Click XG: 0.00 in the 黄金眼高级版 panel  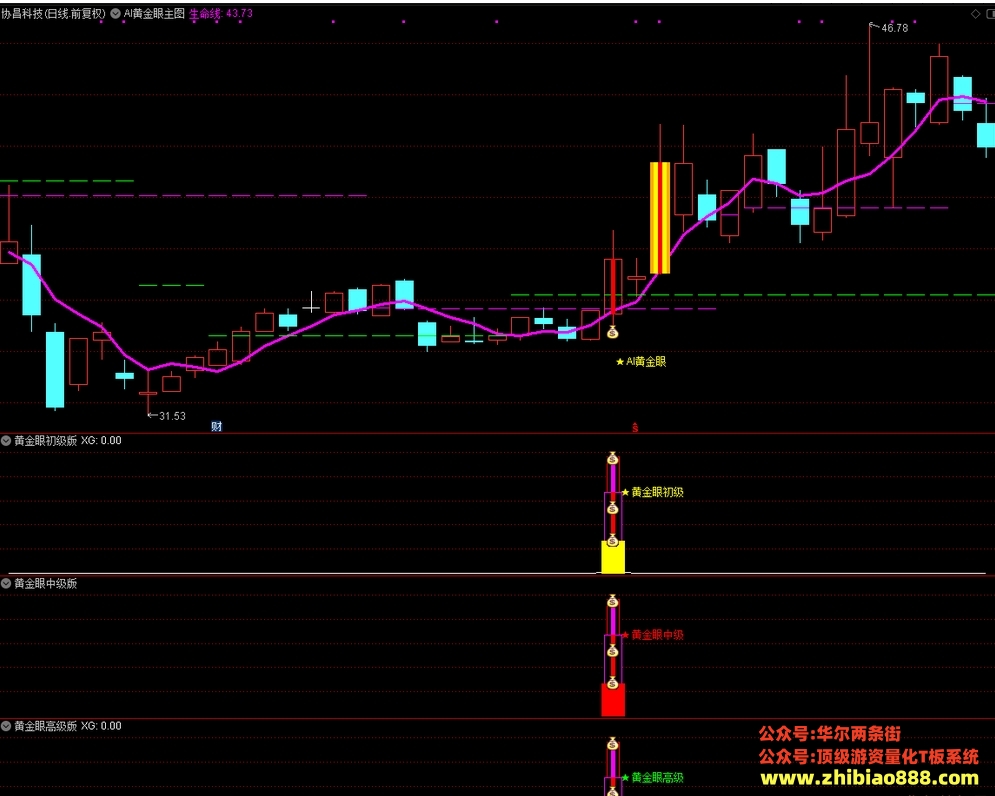click(x=102, y=726)
